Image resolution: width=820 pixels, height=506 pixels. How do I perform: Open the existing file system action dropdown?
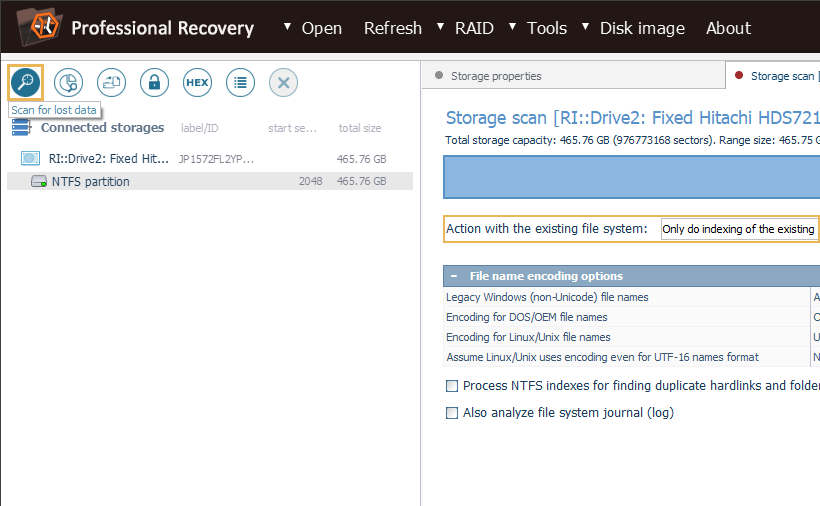(x=739, y=229)
